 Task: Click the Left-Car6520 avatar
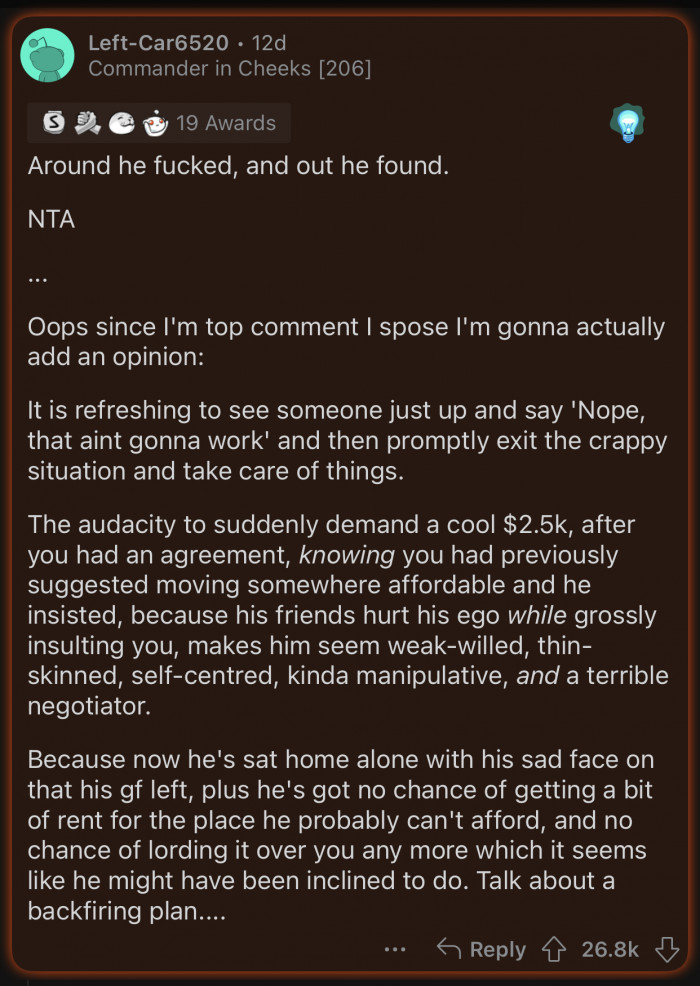pyautogui.click(x=47, y=55)
